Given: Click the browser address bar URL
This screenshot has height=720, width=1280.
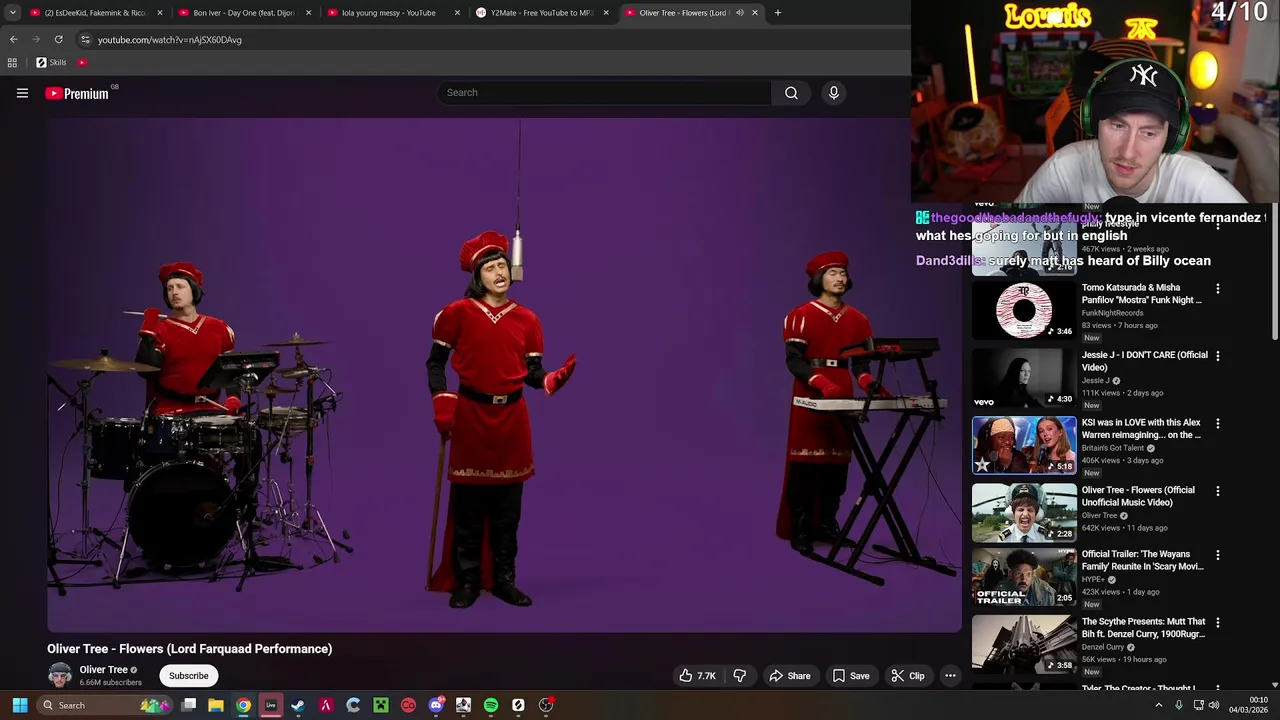Looking at the screenshot, I should pyautogui.click(x=170, y=40).
